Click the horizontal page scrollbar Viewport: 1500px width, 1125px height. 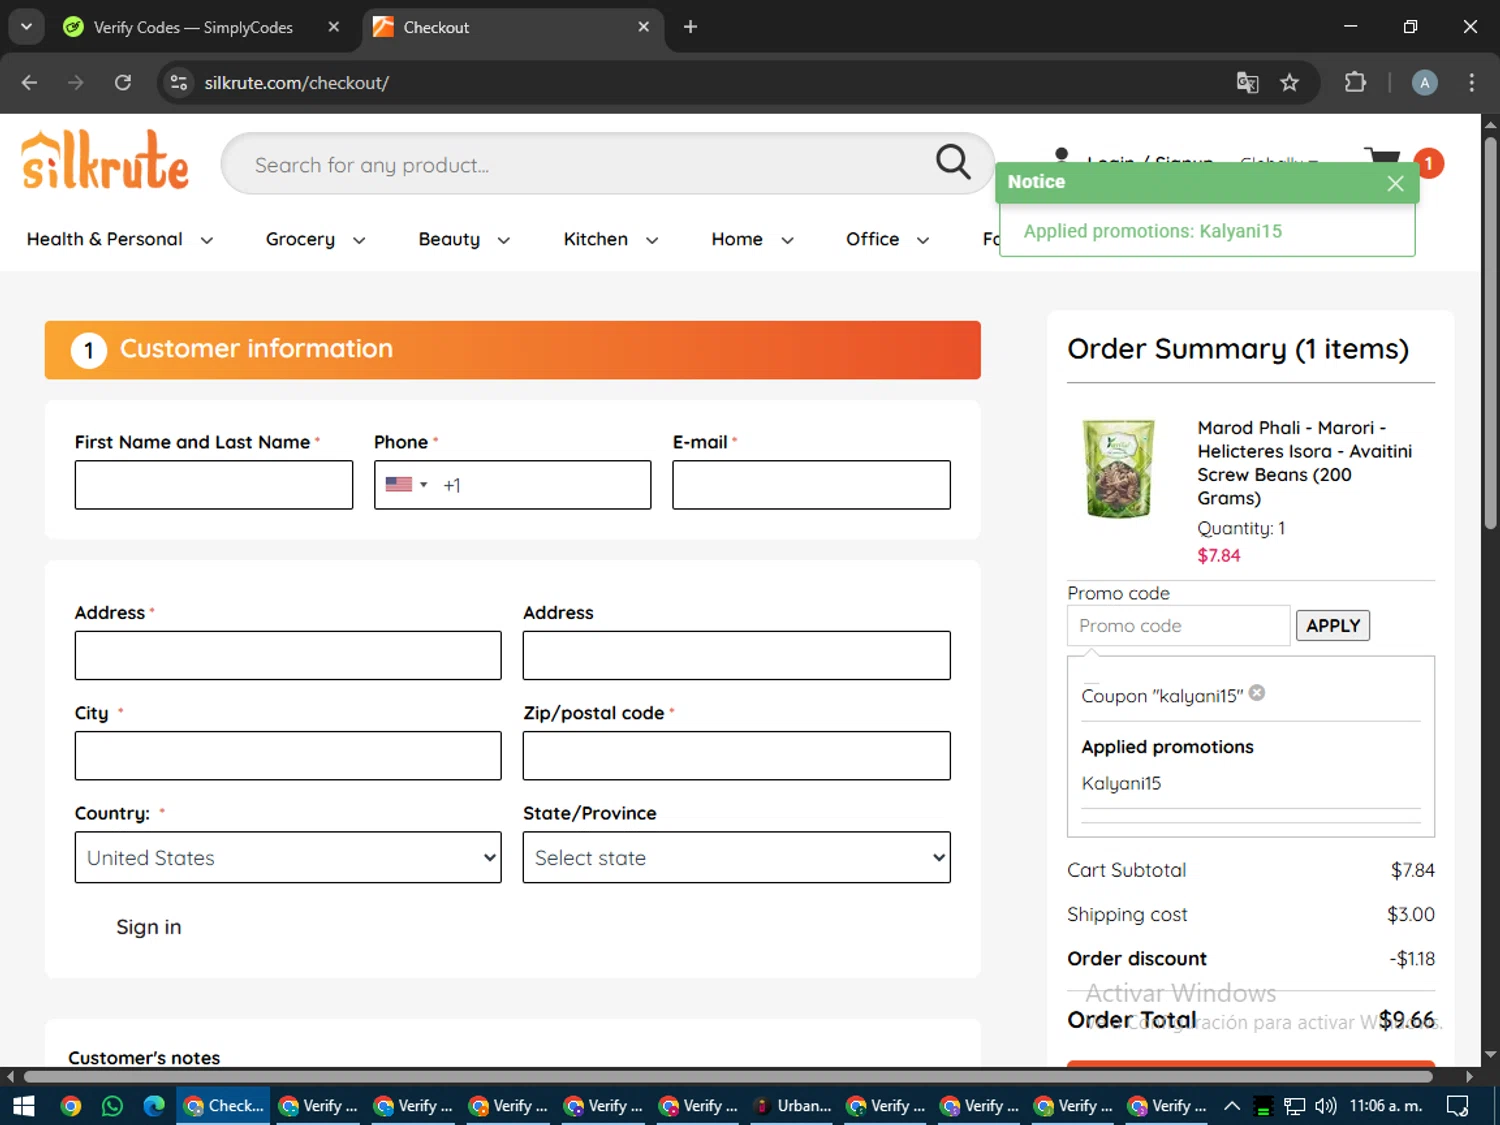pos(727,1076)
